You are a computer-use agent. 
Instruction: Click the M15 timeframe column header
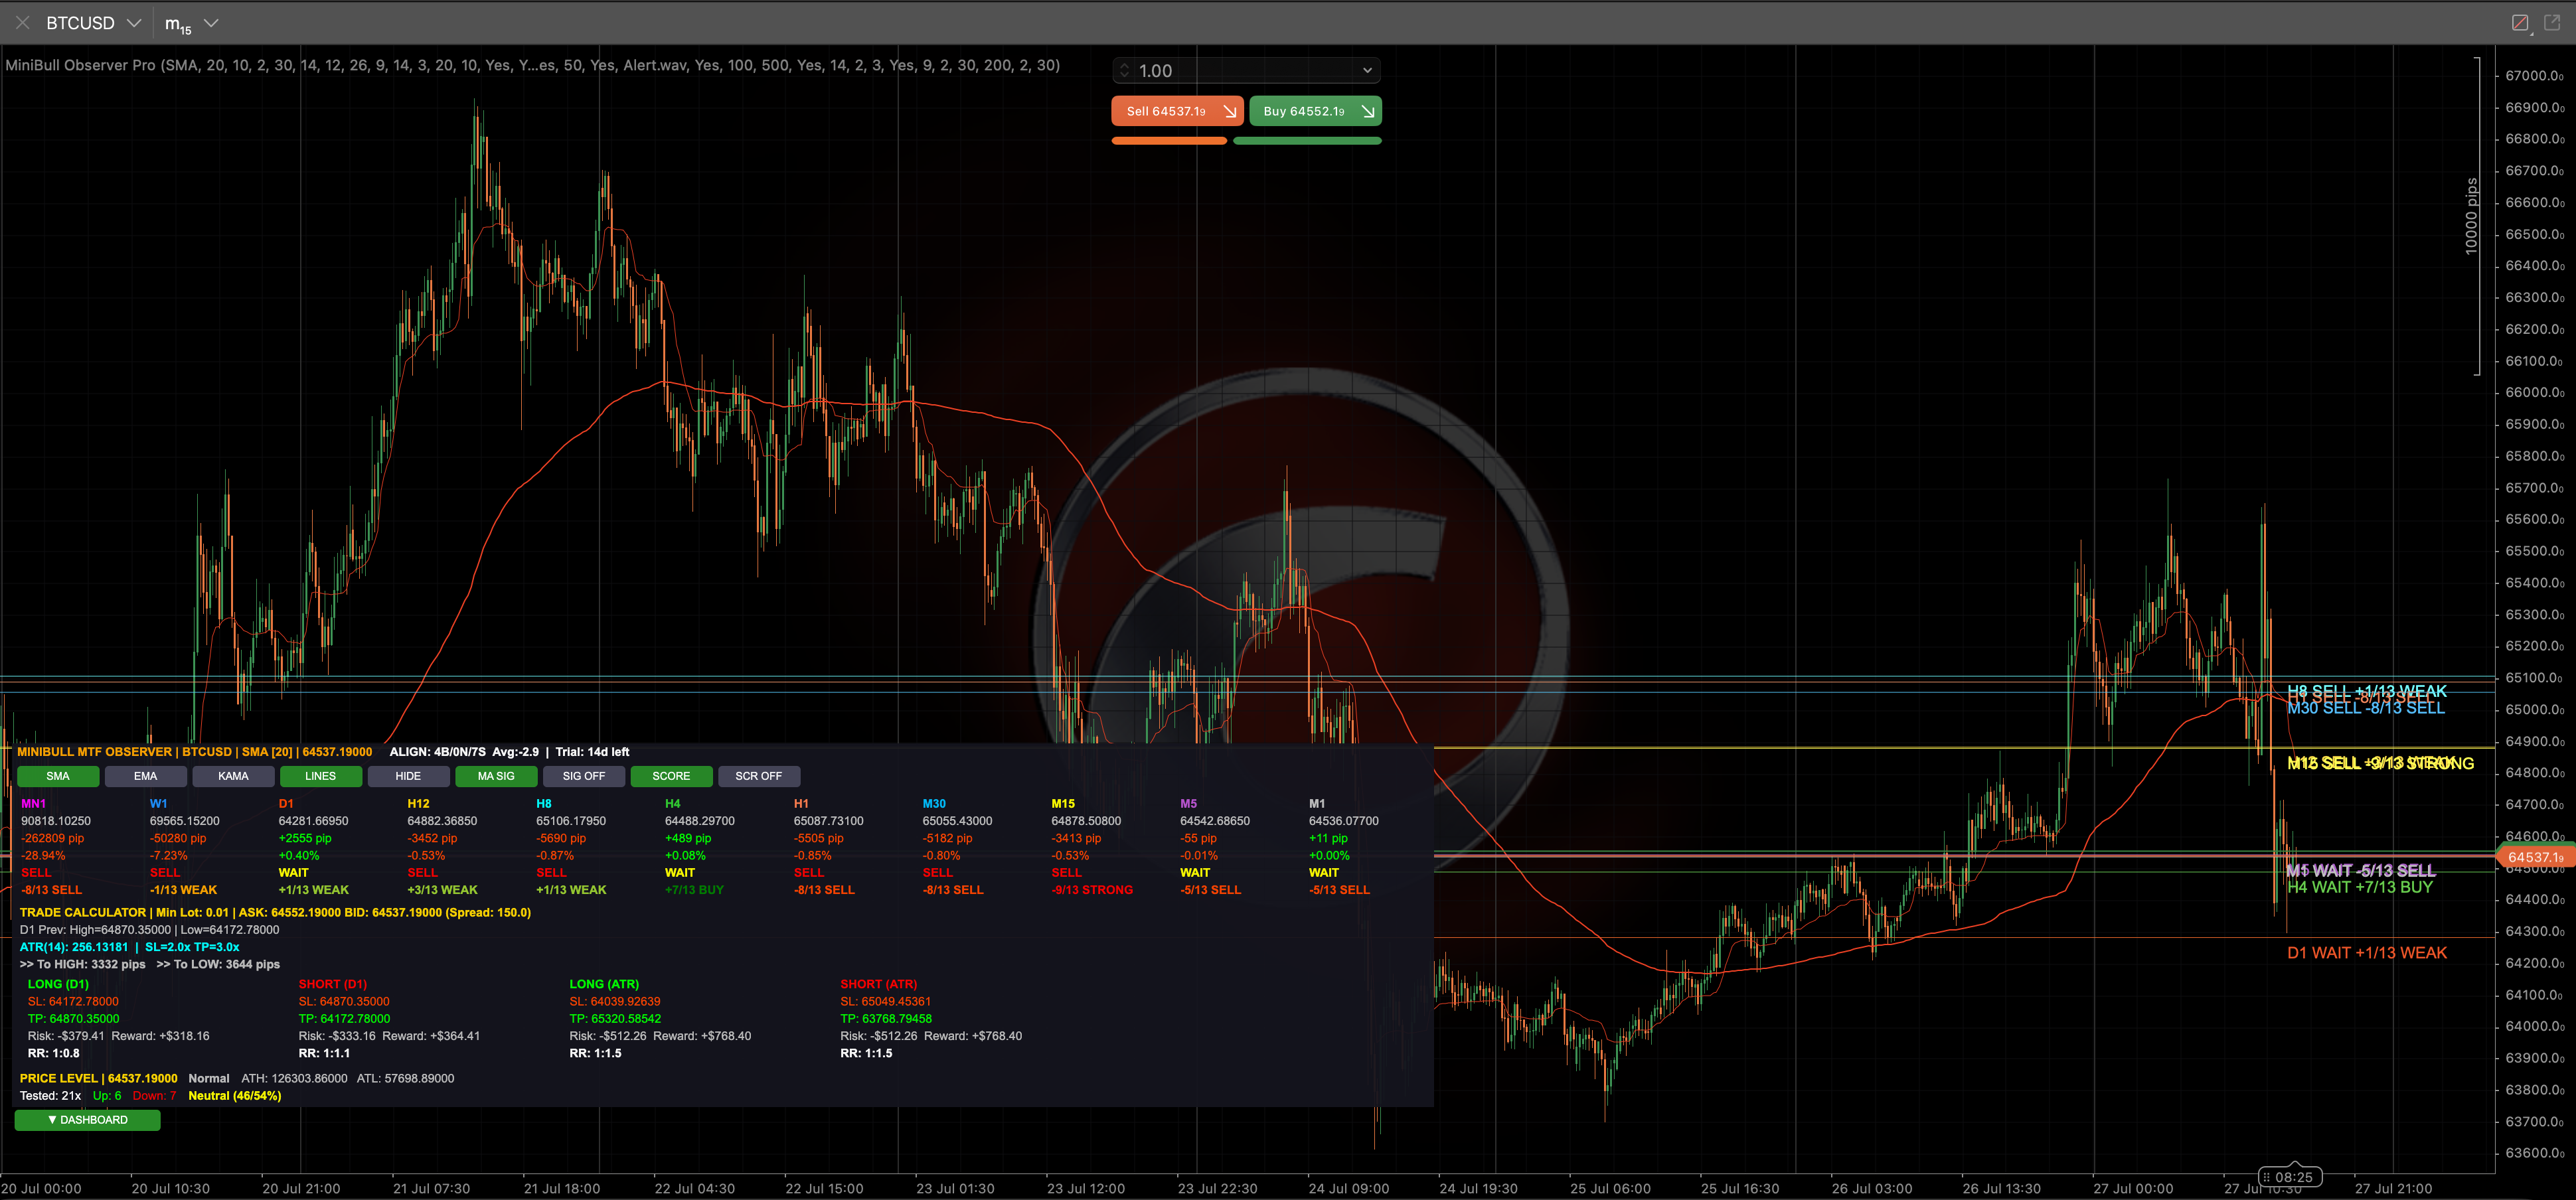(x=1063, y=804)
